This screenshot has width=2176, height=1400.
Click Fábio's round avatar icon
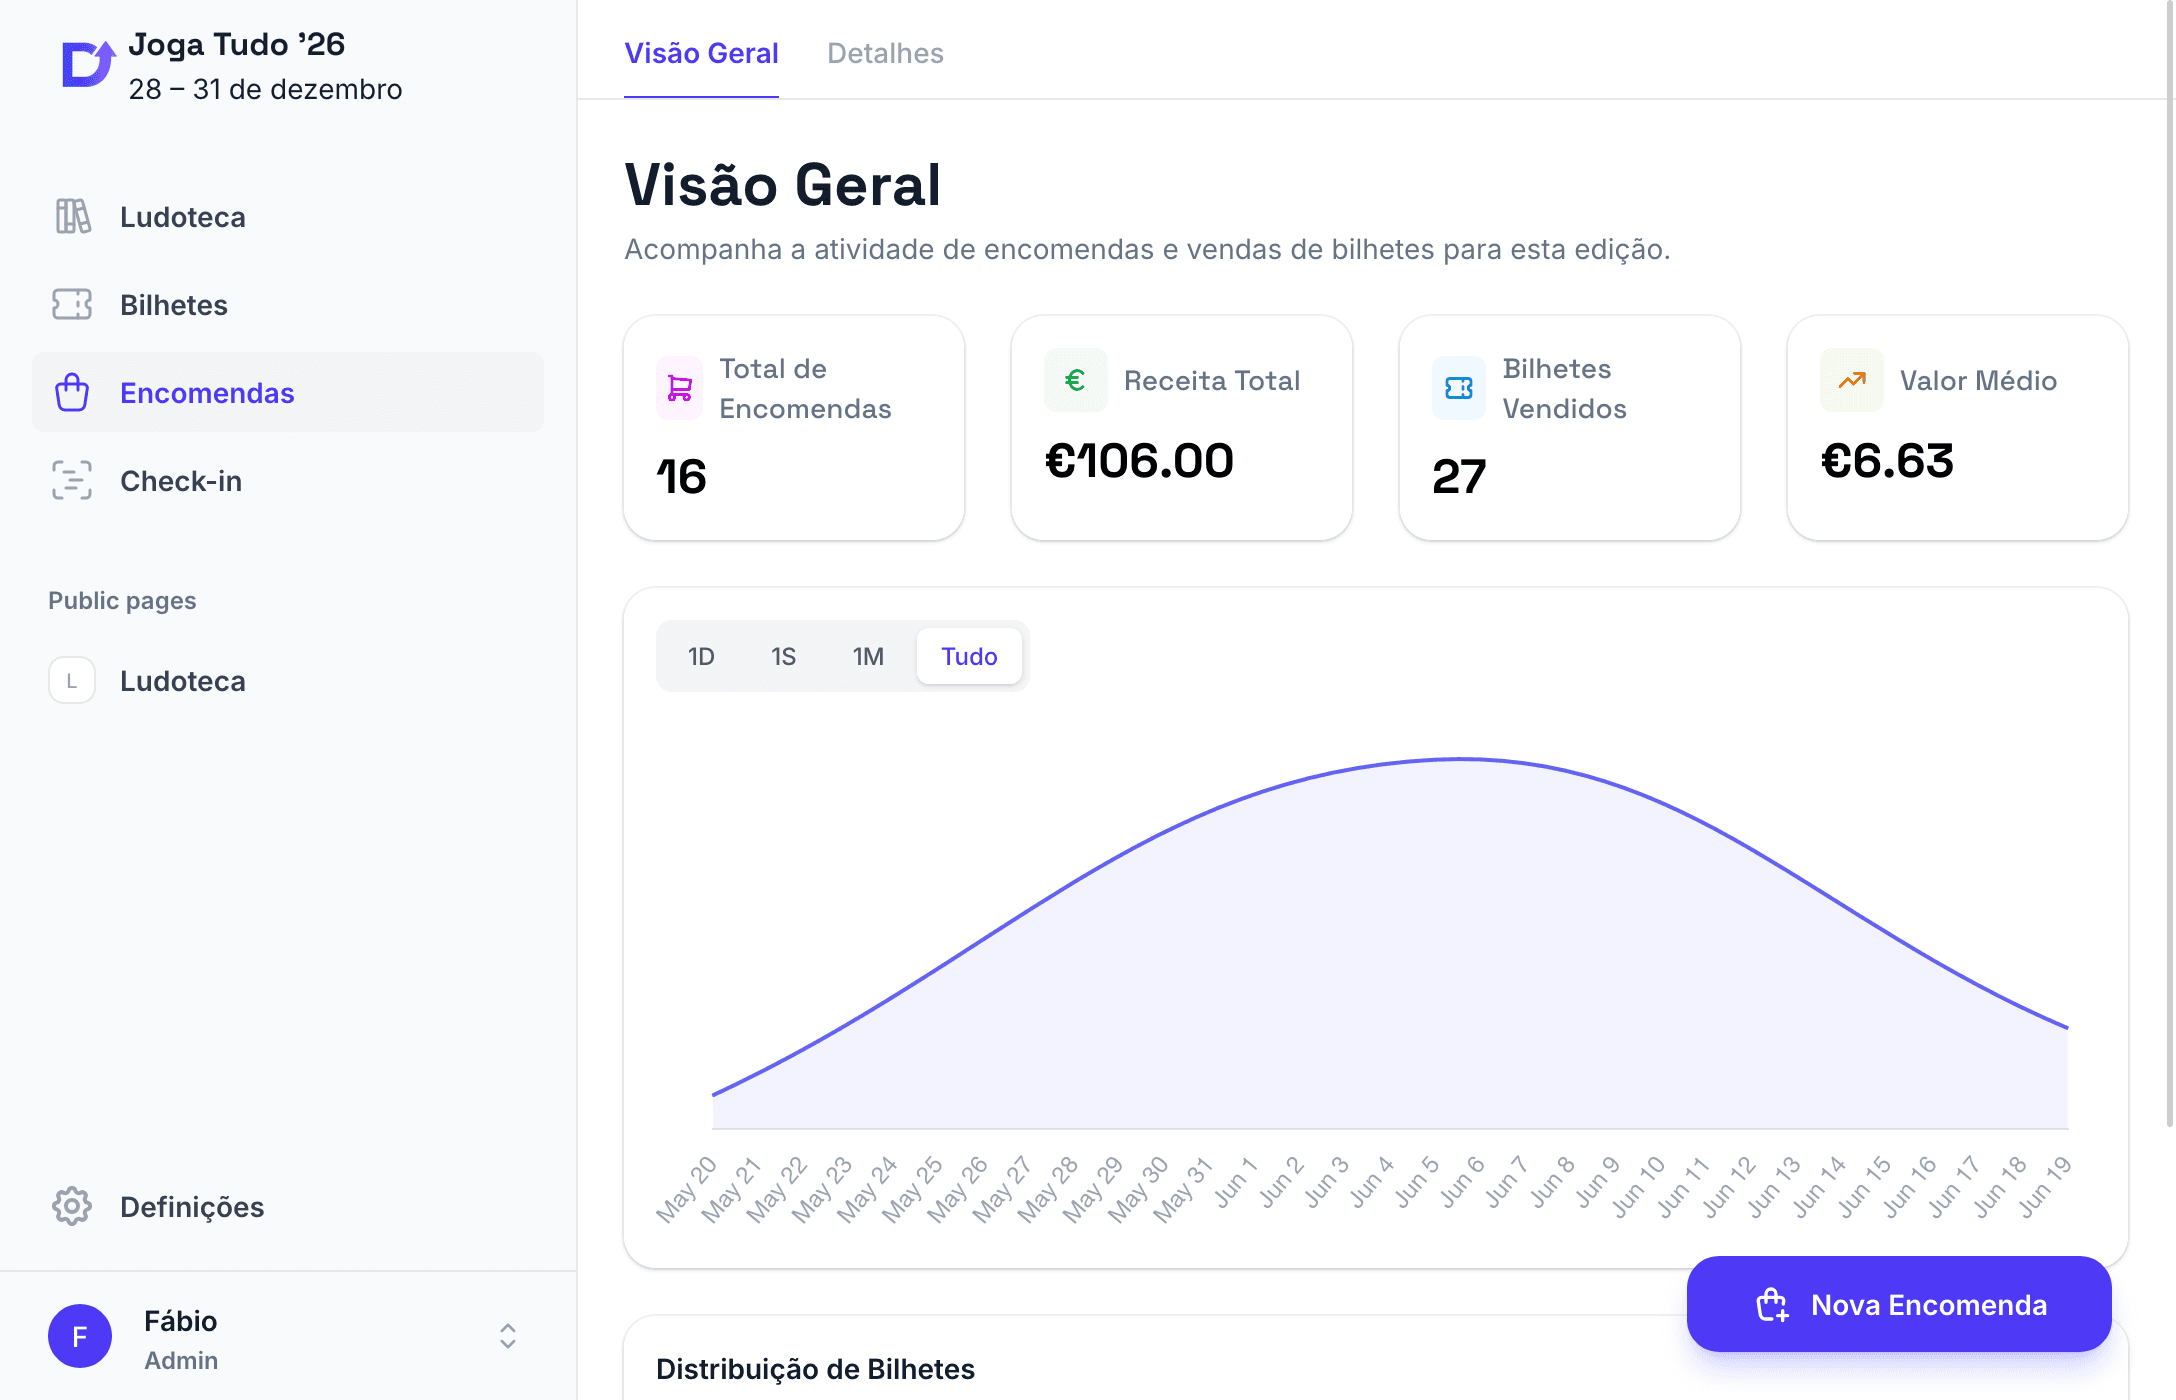pyautogui.click(x=80, y=1336)
